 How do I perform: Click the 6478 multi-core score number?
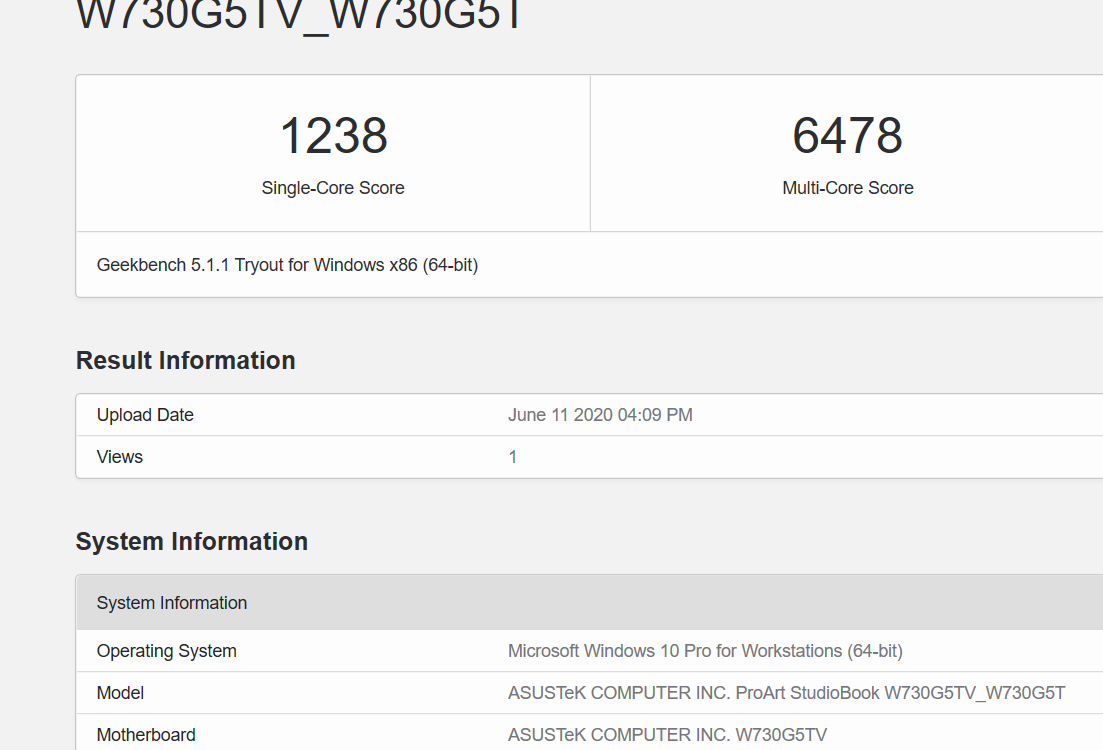[847, 136]
